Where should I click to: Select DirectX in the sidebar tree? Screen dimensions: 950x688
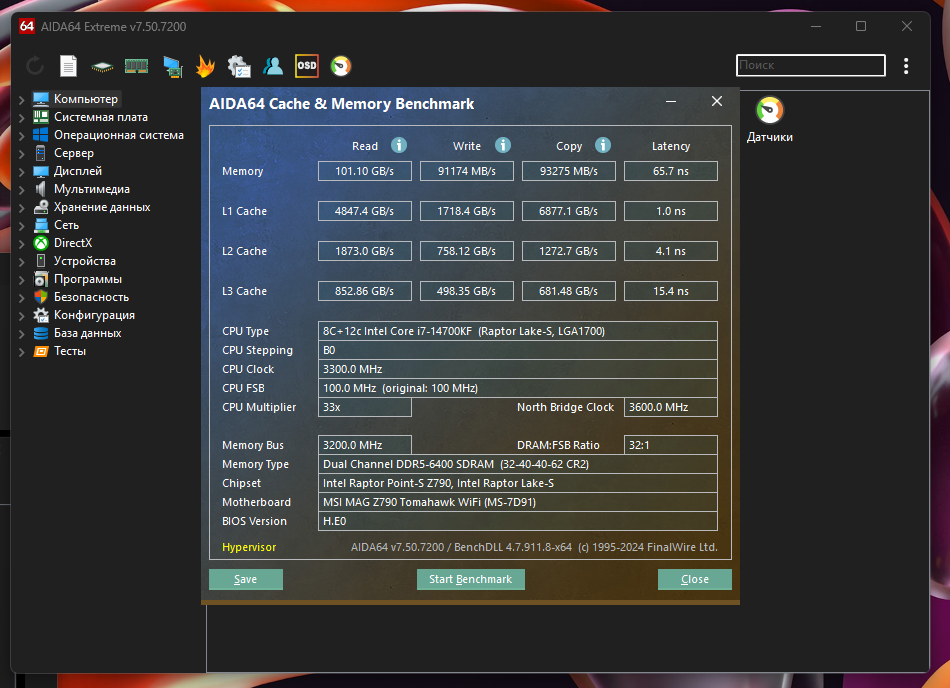(x=72, y=243)
